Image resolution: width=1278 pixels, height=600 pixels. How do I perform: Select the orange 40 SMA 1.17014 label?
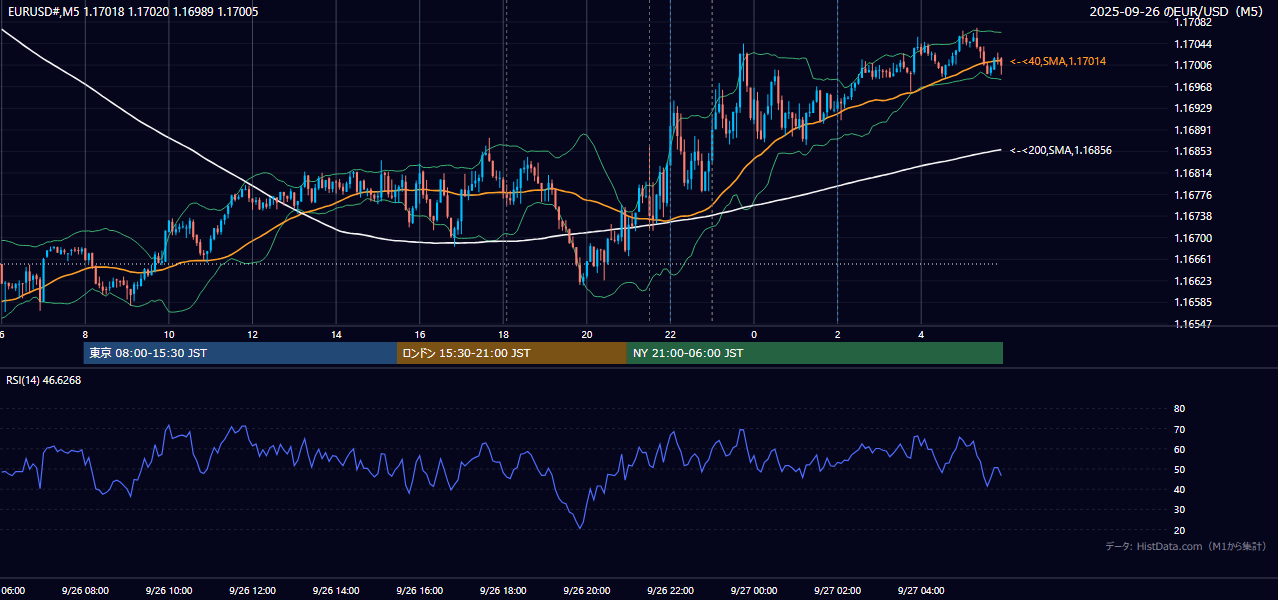1058,62
